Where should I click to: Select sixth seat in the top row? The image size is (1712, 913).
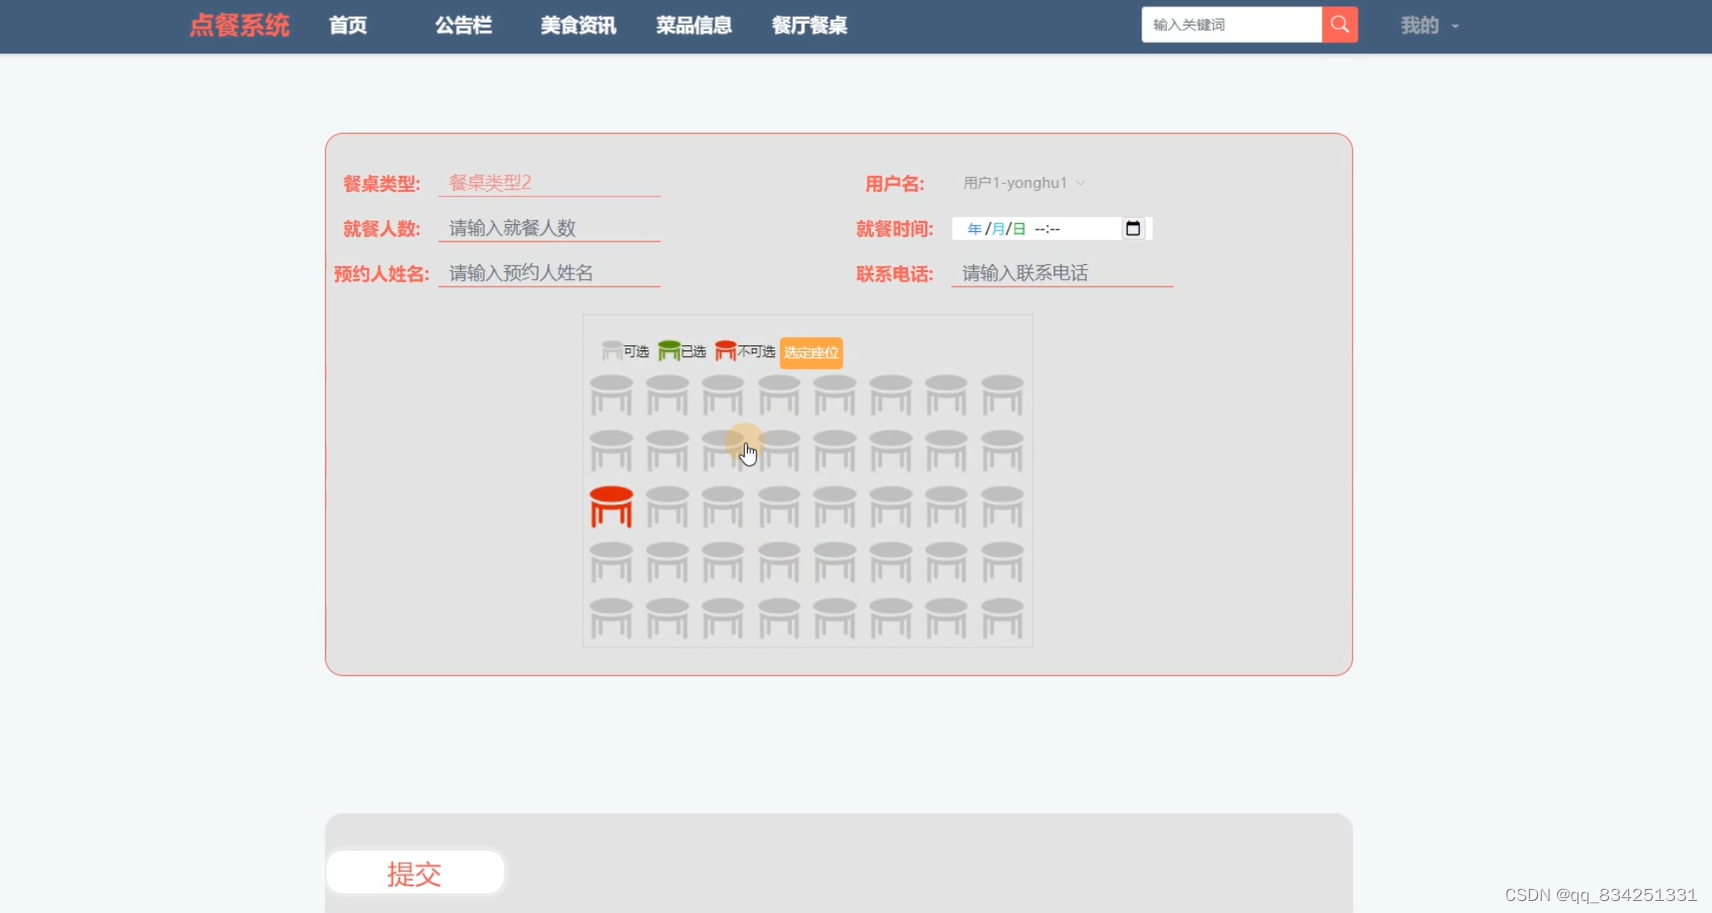pyautogui.click(x=891, y=395)
